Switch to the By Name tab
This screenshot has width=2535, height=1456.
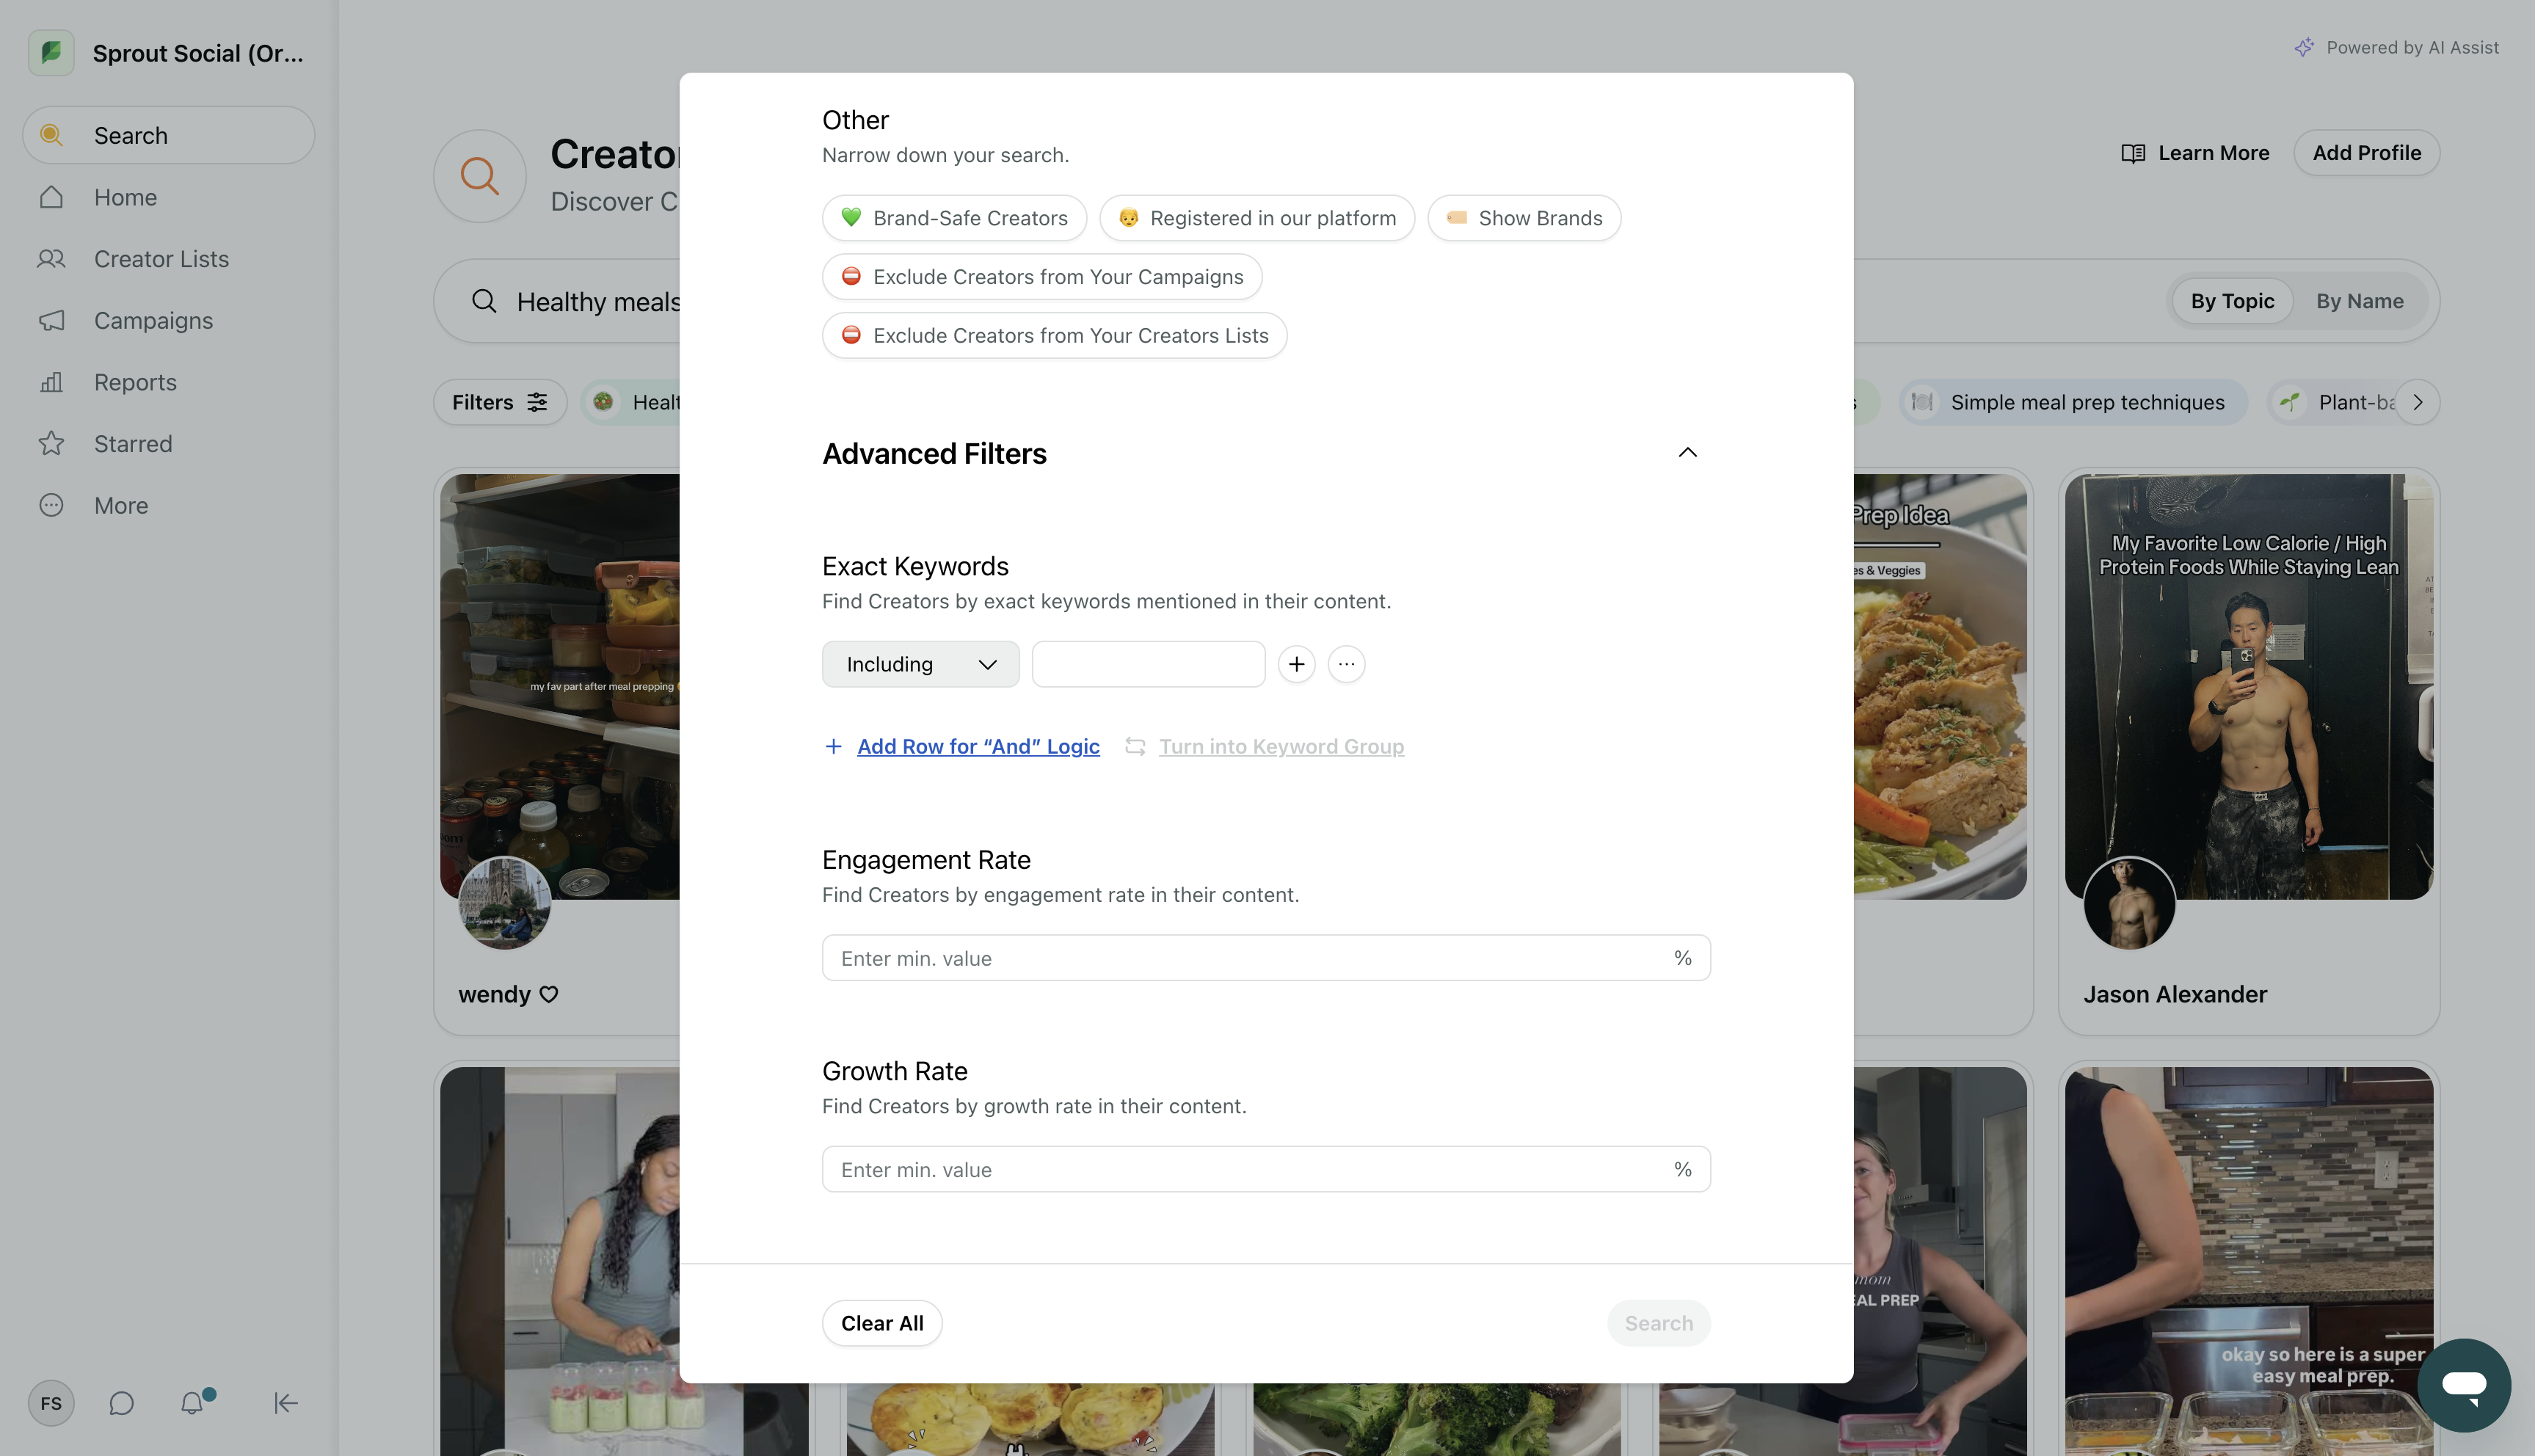coord(2360,300)
